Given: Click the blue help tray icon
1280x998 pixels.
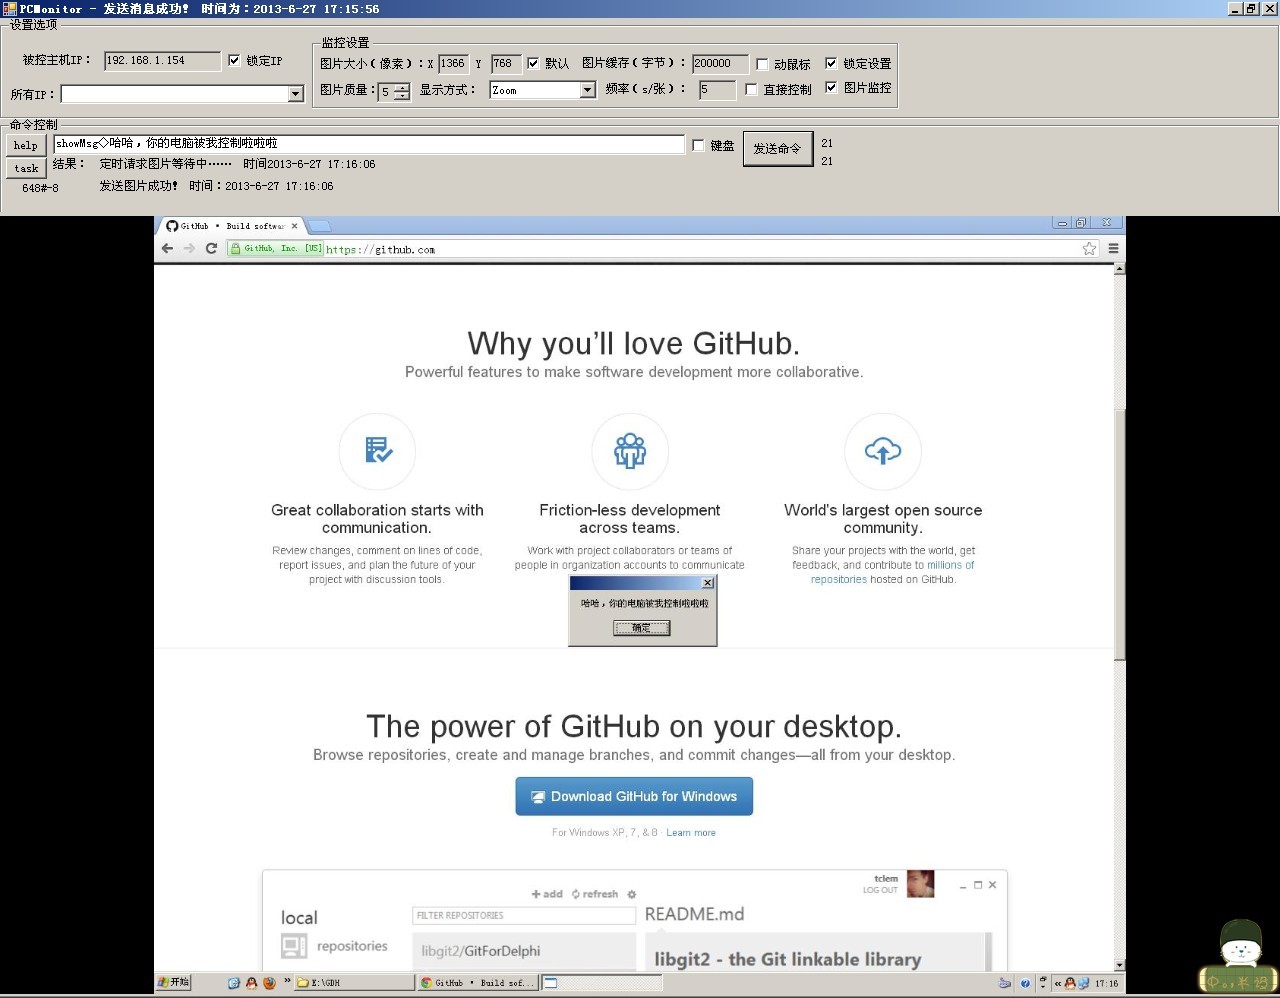Looking at the screenshot, I should 1025,983.
